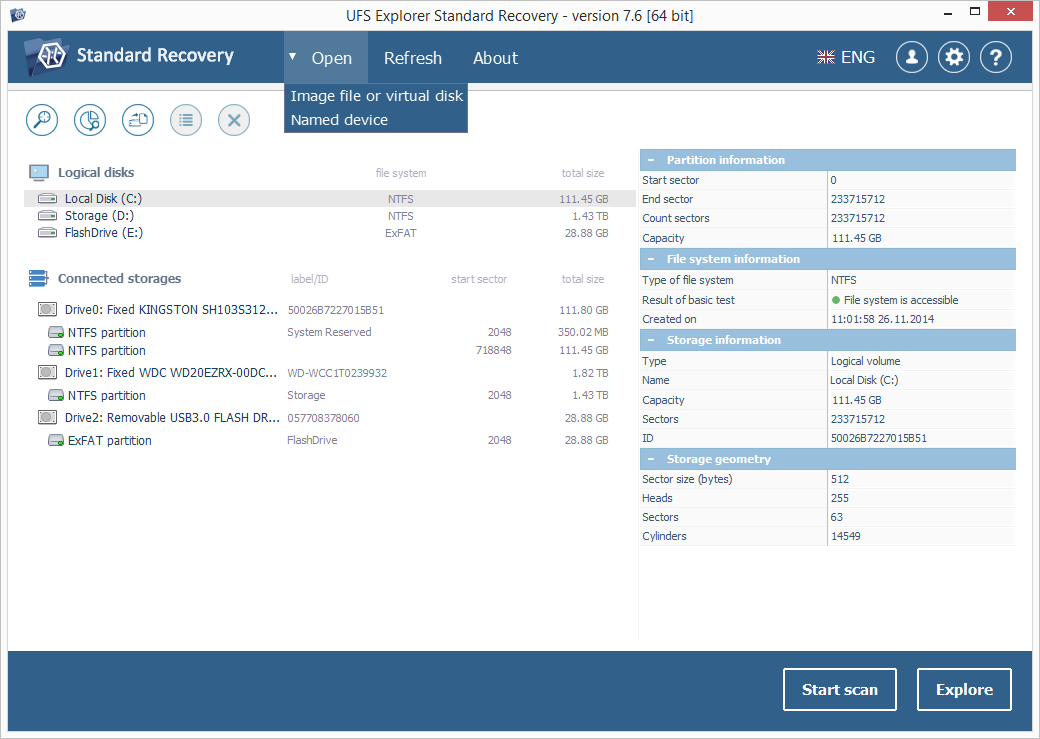Toggle the Open menu dropdown arrow
Viewport: 1040px width, 739px height.
(x=292, y=57)
